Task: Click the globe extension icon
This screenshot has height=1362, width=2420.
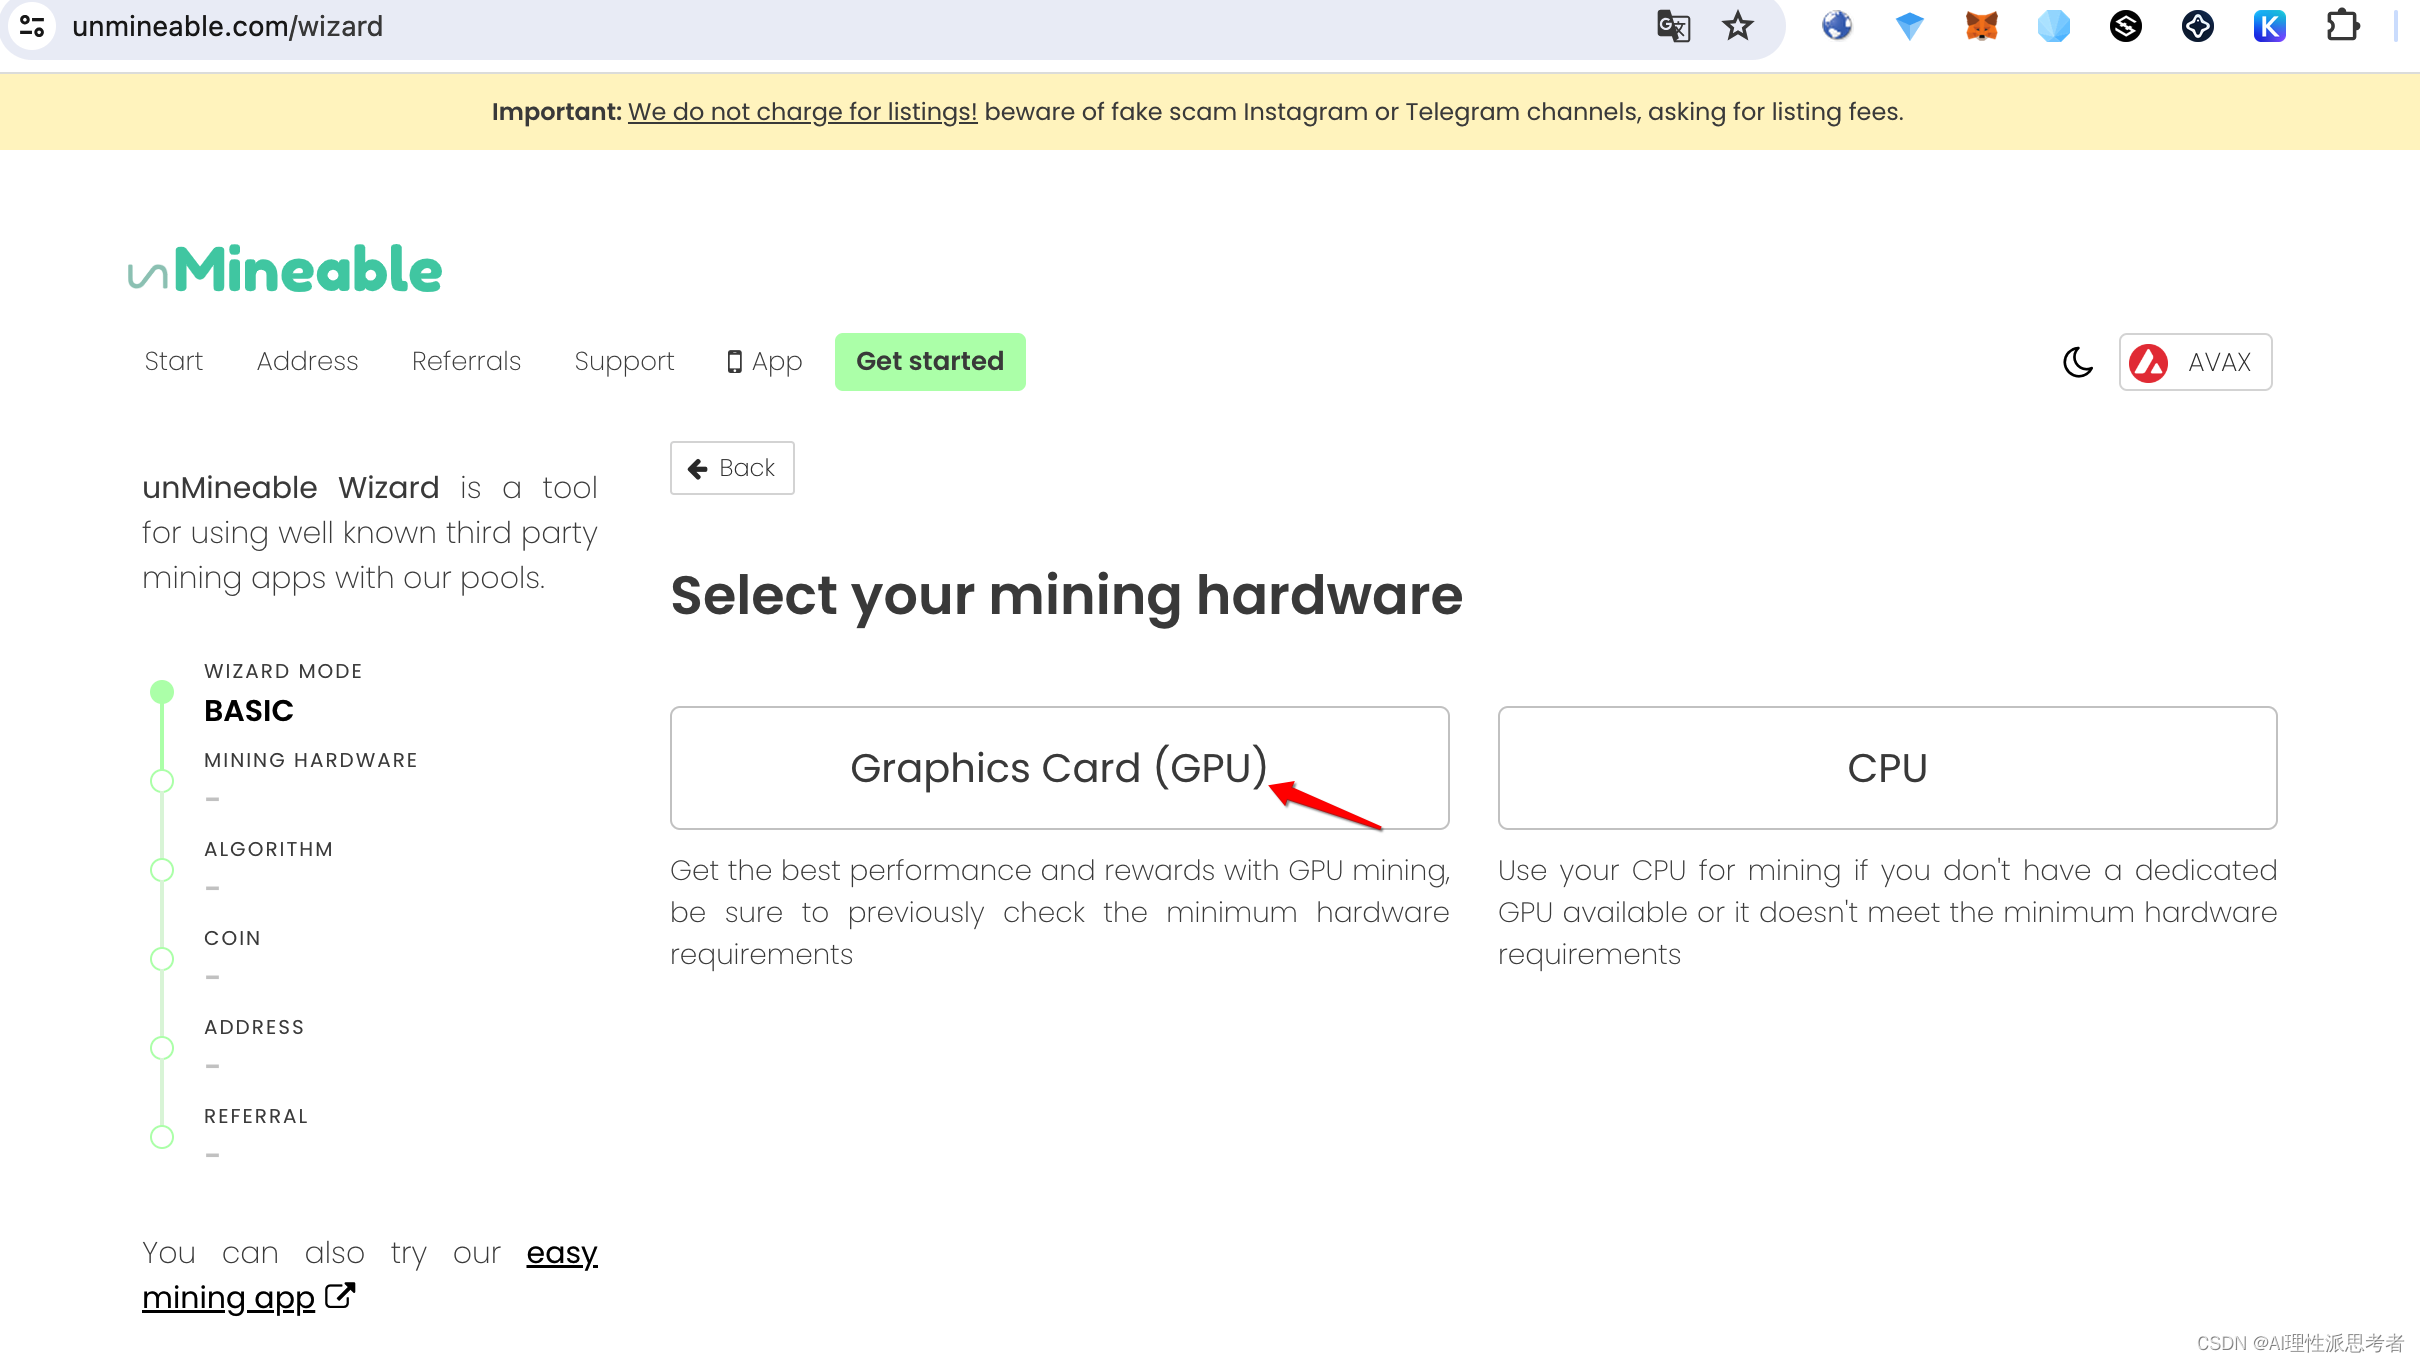Action: [x=1837, y=26]
